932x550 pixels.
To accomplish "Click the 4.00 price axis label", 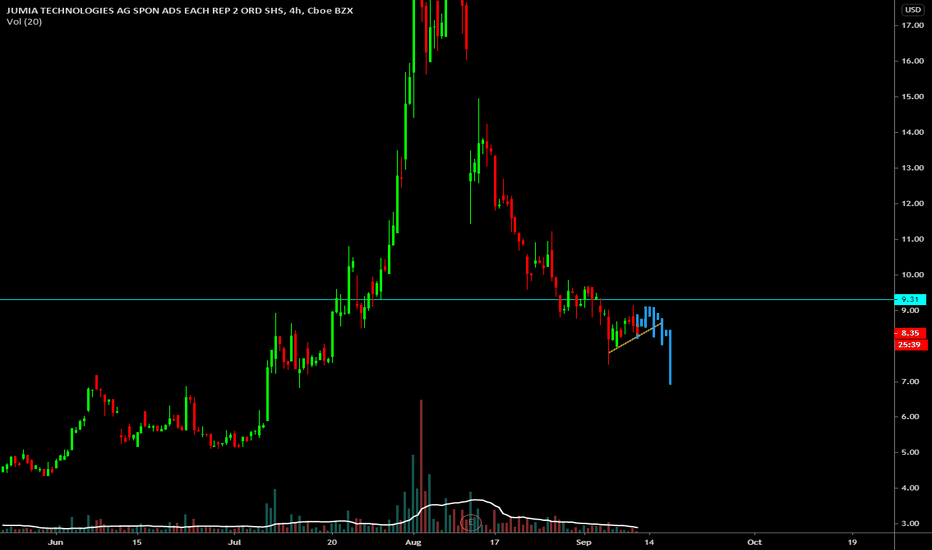I will pyautogui.click(x=910, y=488).
